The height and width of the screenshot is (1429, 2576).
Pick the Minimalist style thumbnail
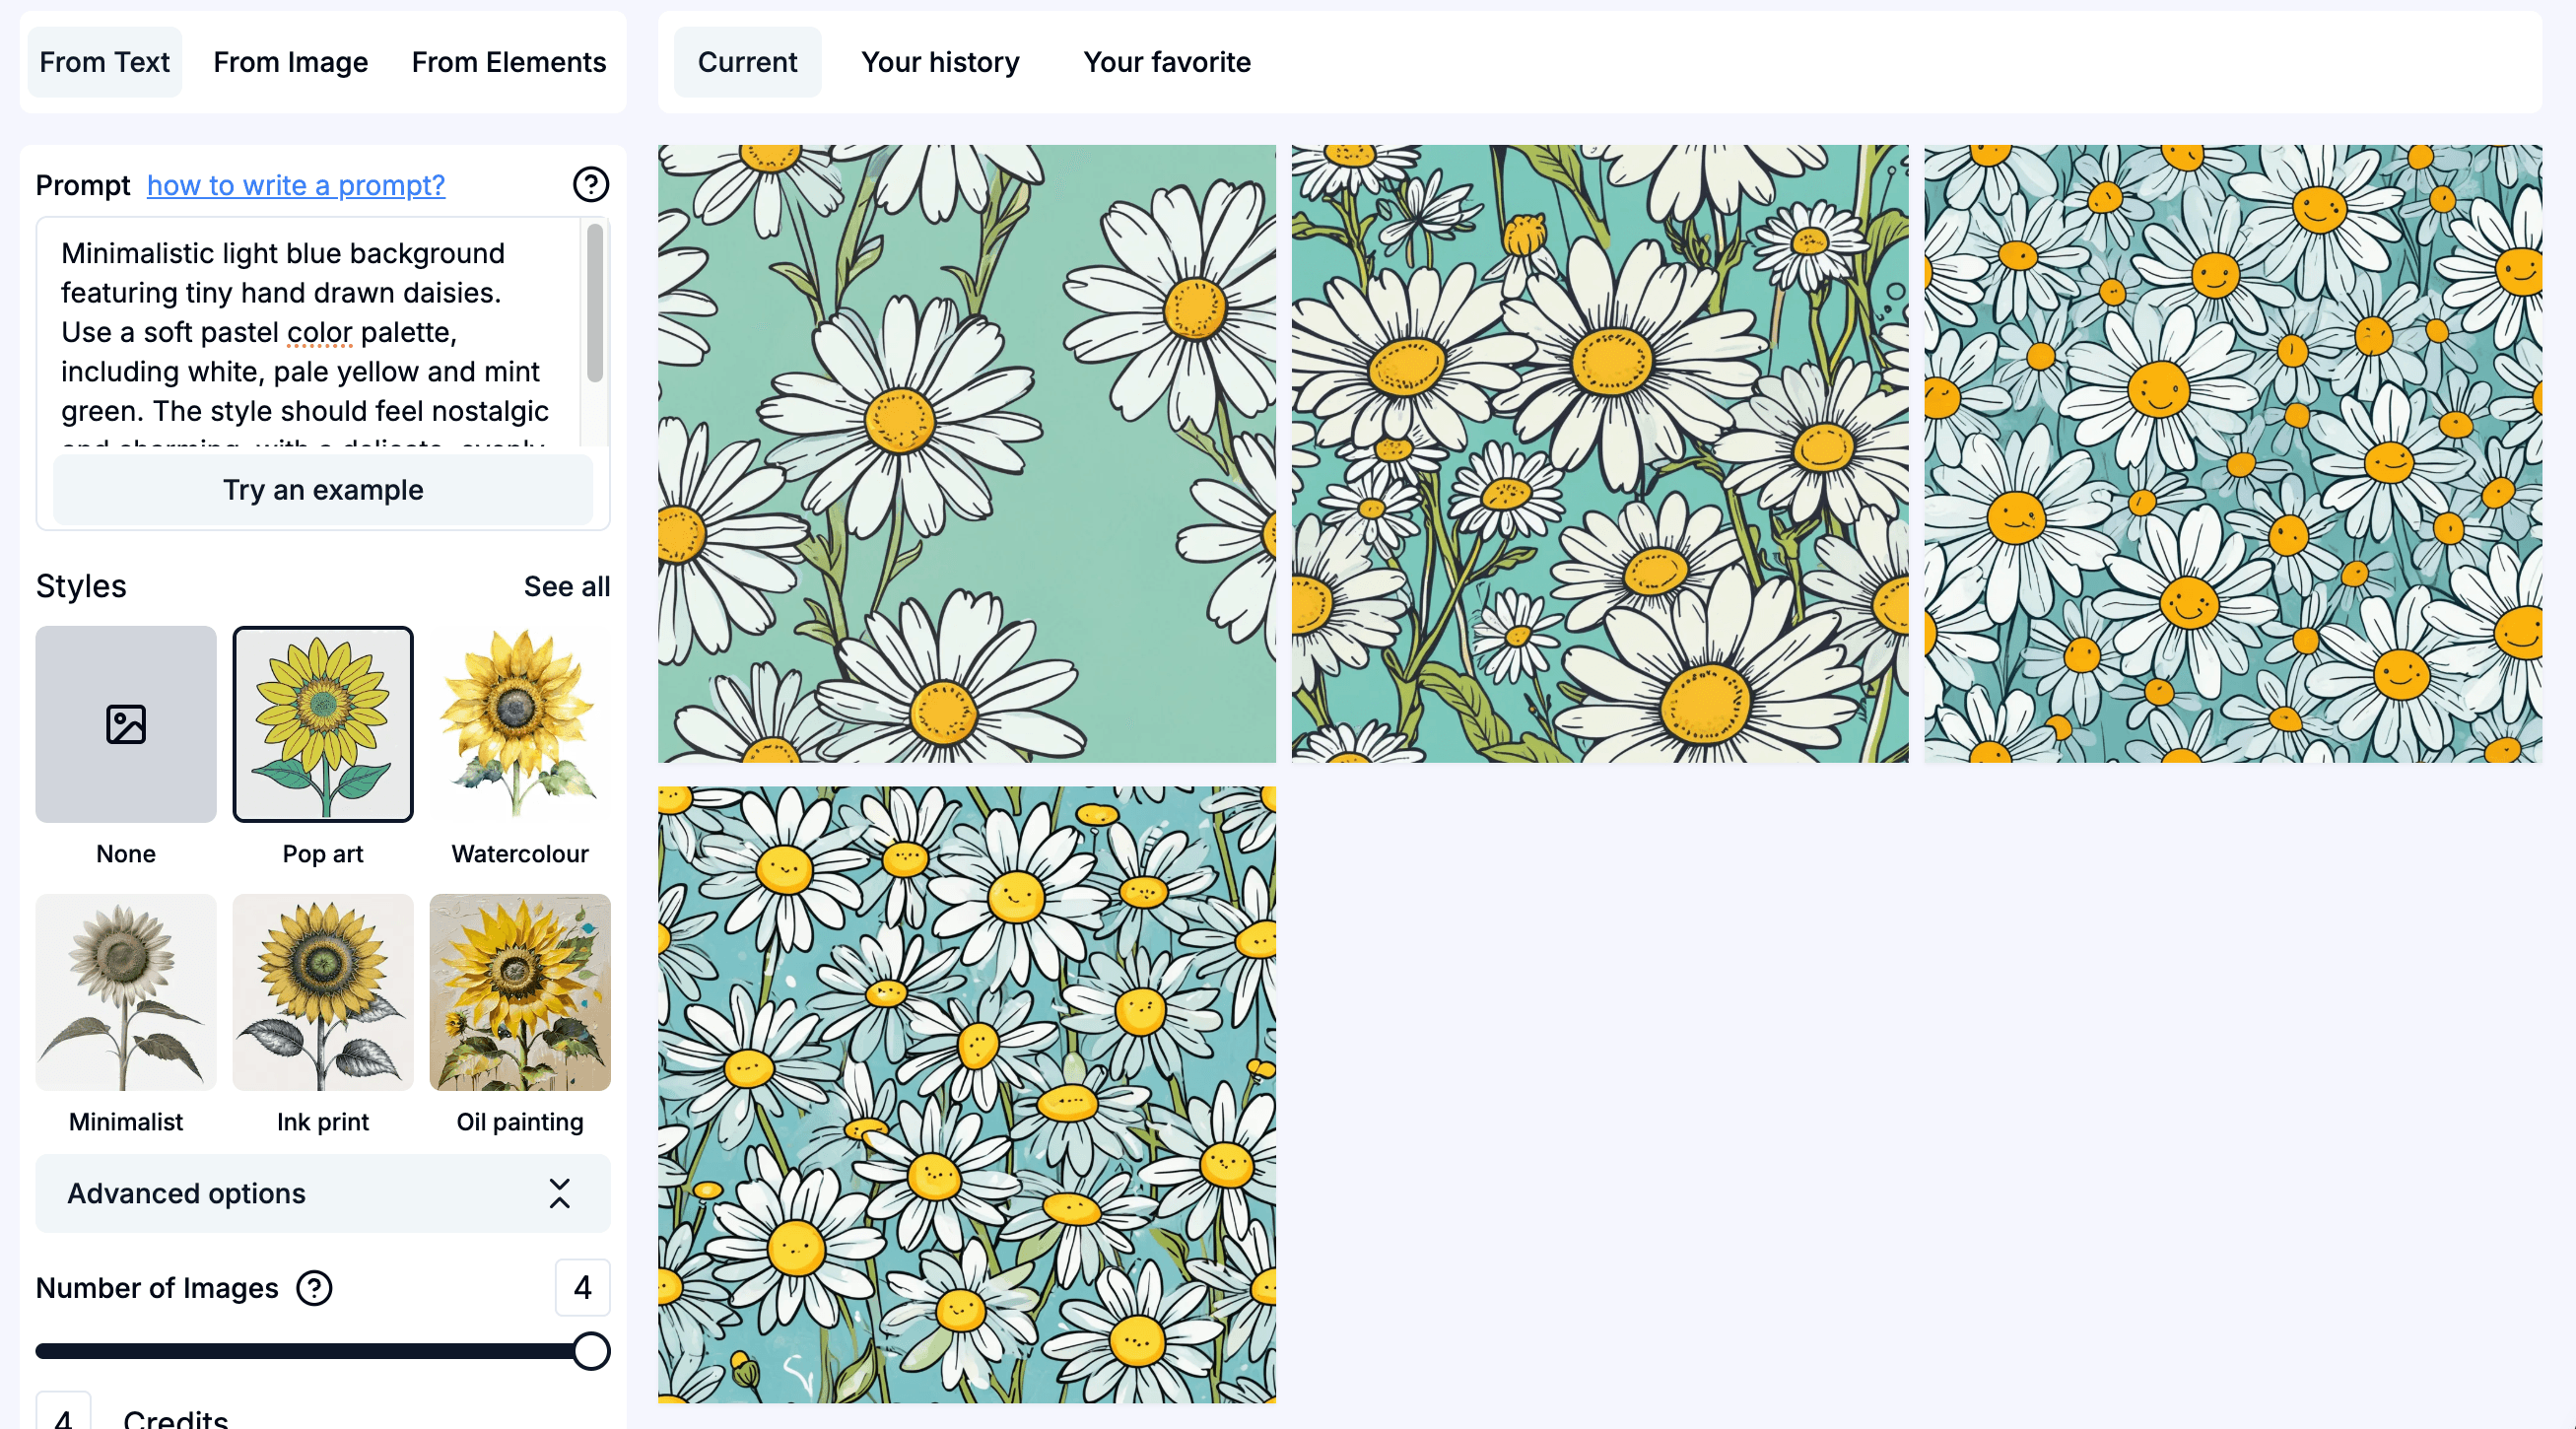point(126,992)
